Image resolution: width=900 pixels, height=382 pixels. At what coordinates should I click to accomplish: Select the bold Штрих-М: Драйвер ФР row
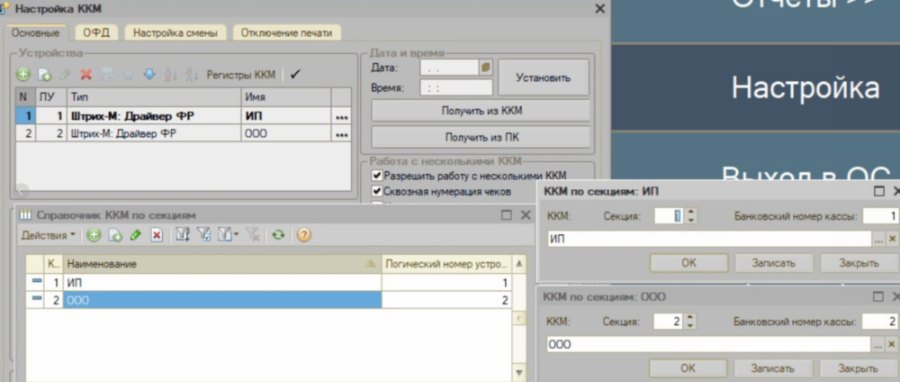tap(183, 116)
